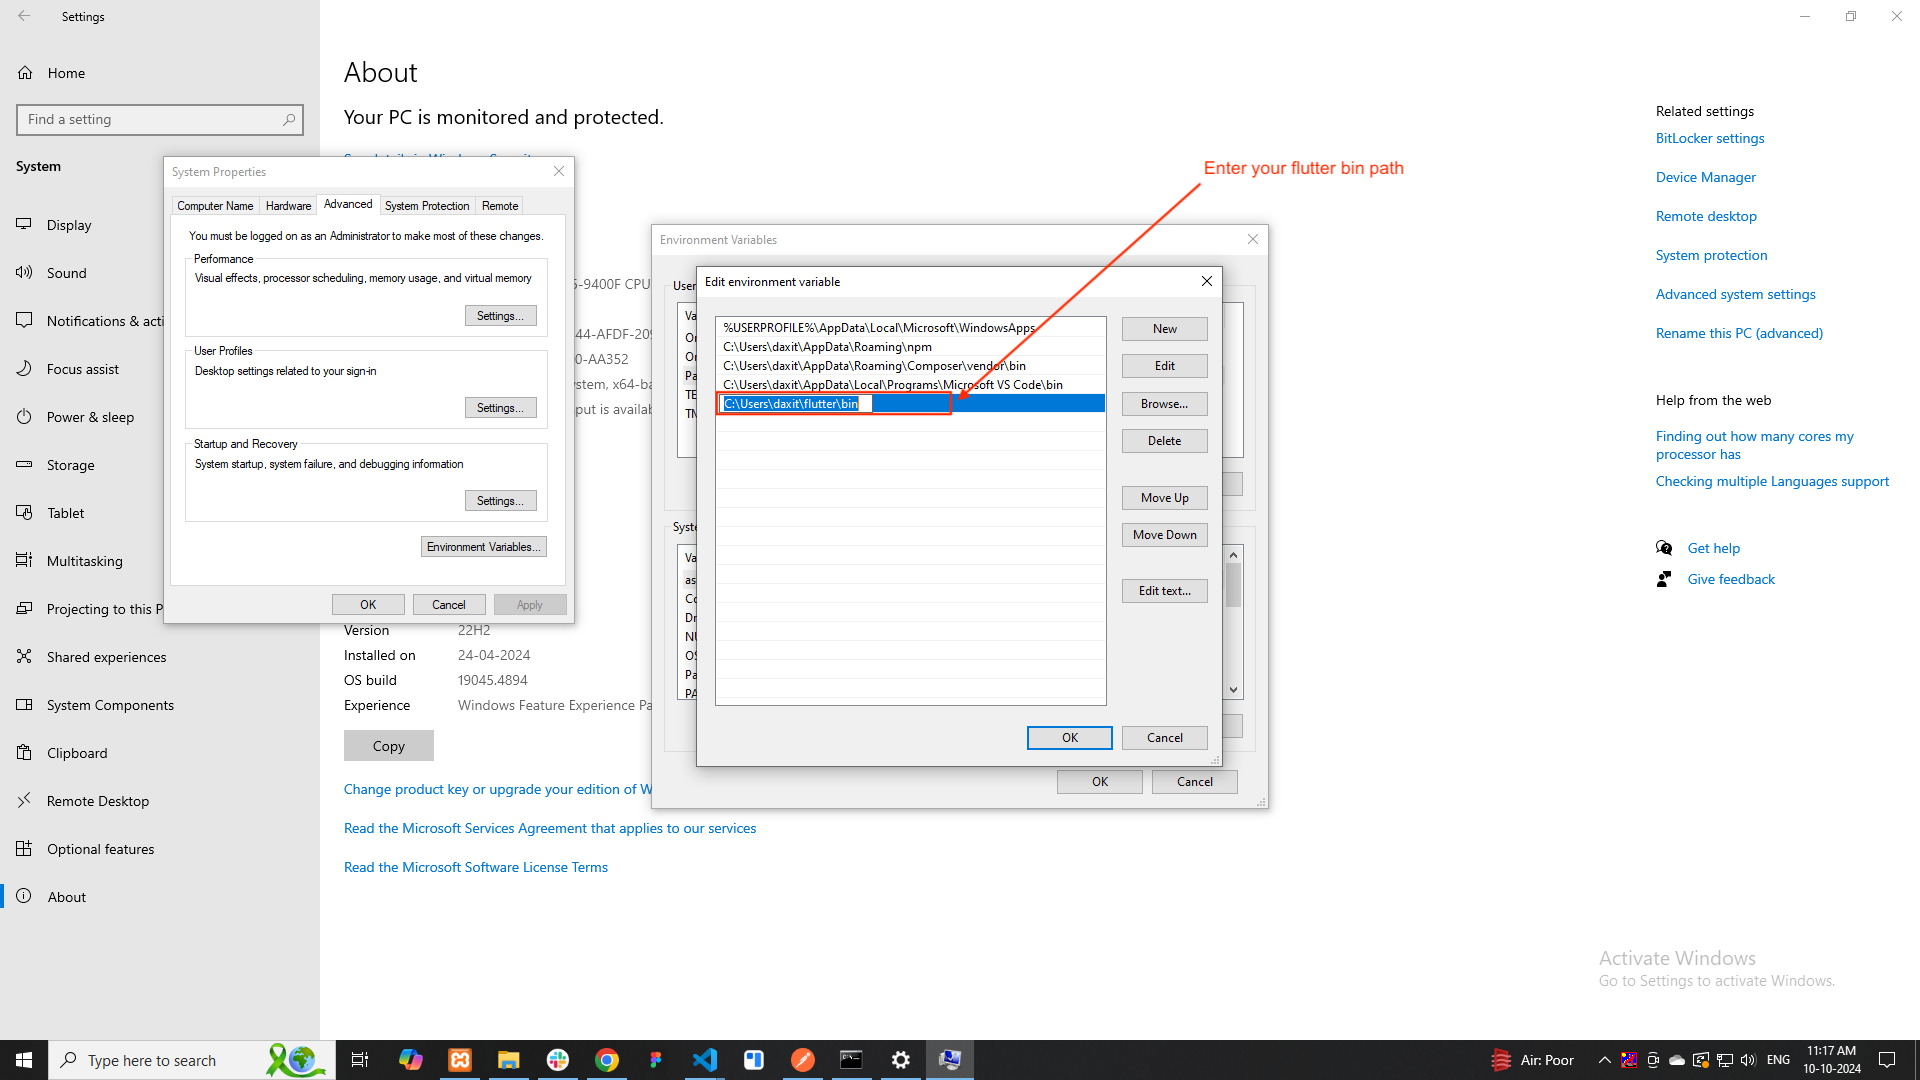Screen dimensions: 1920x1080
Task: Click BitLocker settings in Related settings
Action: coord(1710,137)
